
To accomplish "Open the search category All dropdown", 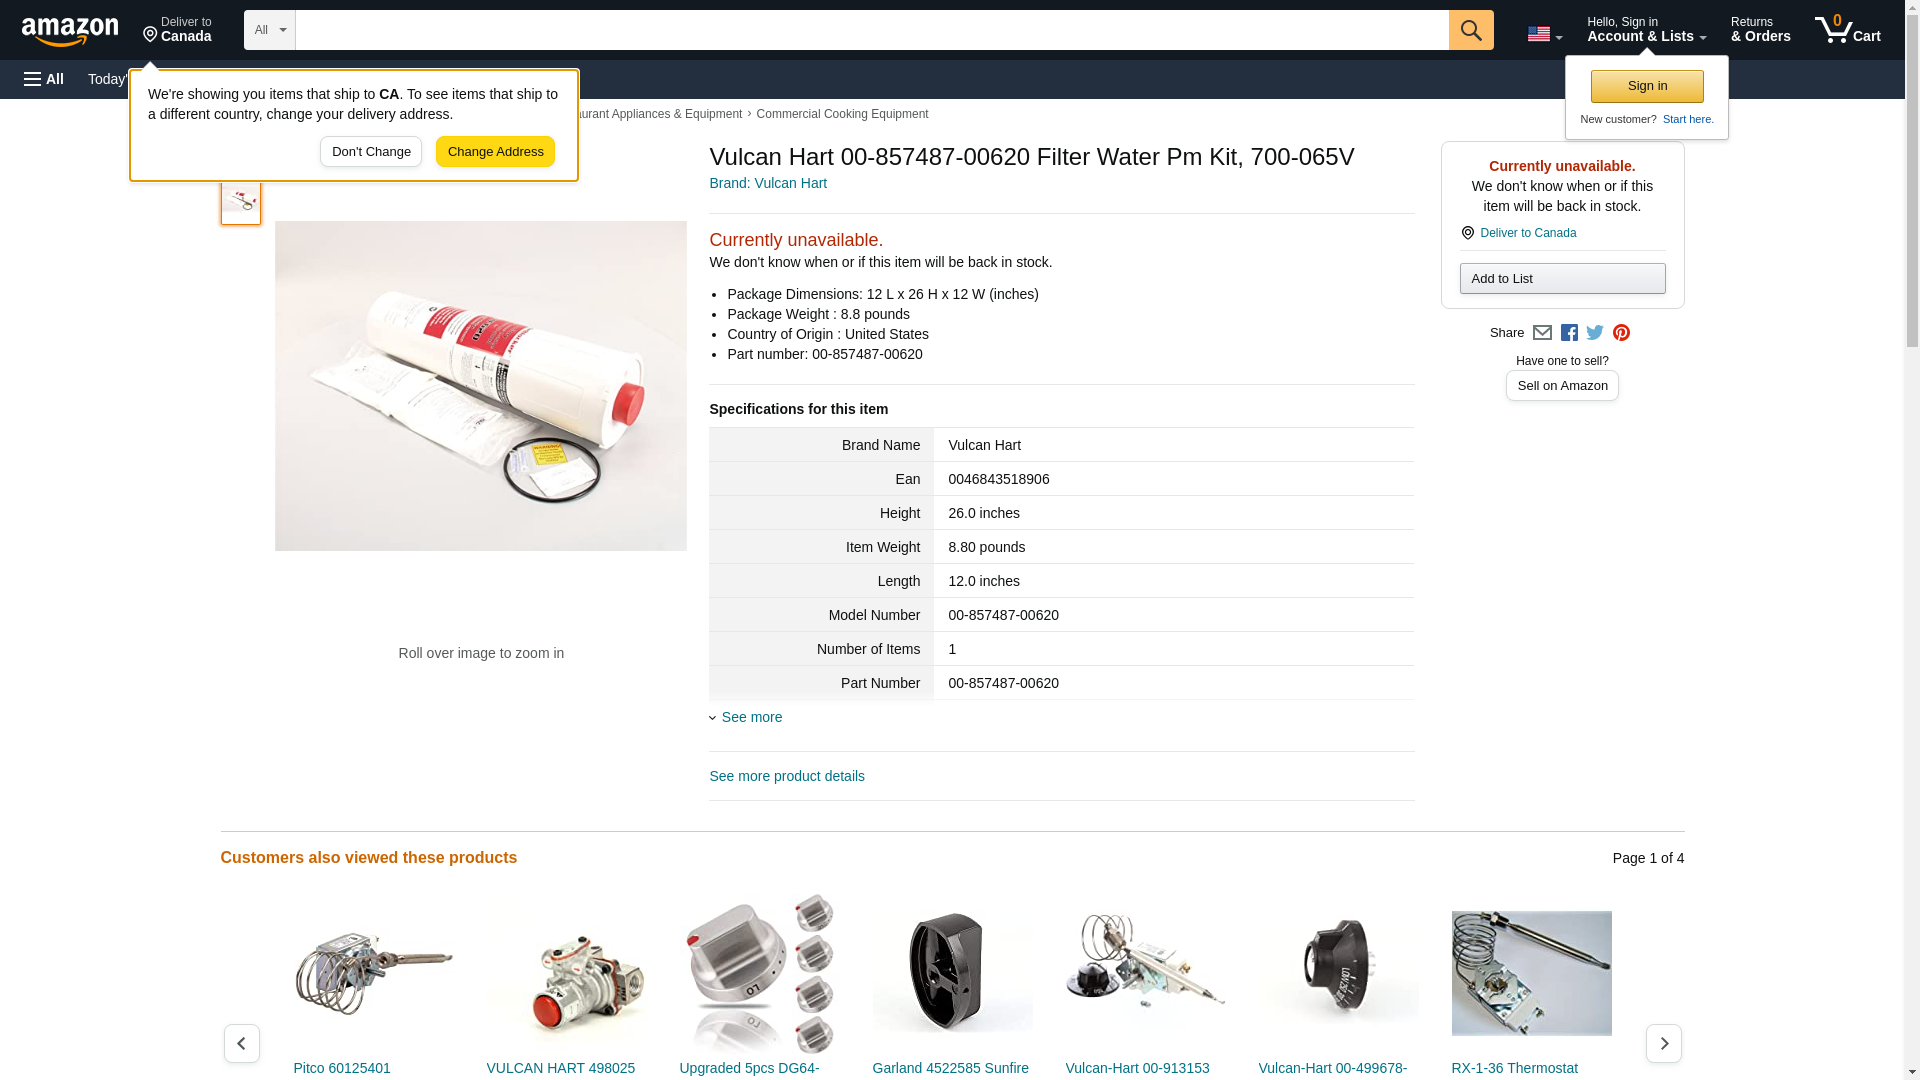I will pyautogui.click(x=270, y=30).
